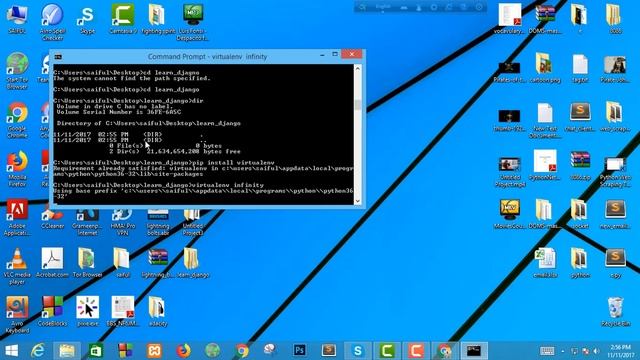This screenshot has width=640, height=360.
Task: Select the emails.xlsx spreadsheet file icon
Action: tap(545, 262)
